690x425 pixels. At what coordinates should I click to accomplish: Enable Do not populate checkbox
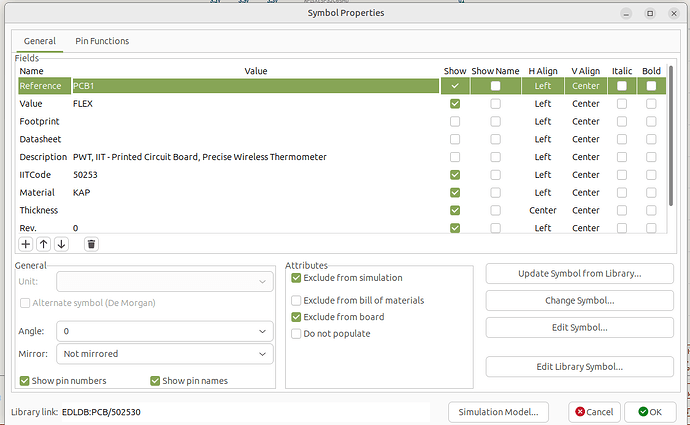[296, 333]
